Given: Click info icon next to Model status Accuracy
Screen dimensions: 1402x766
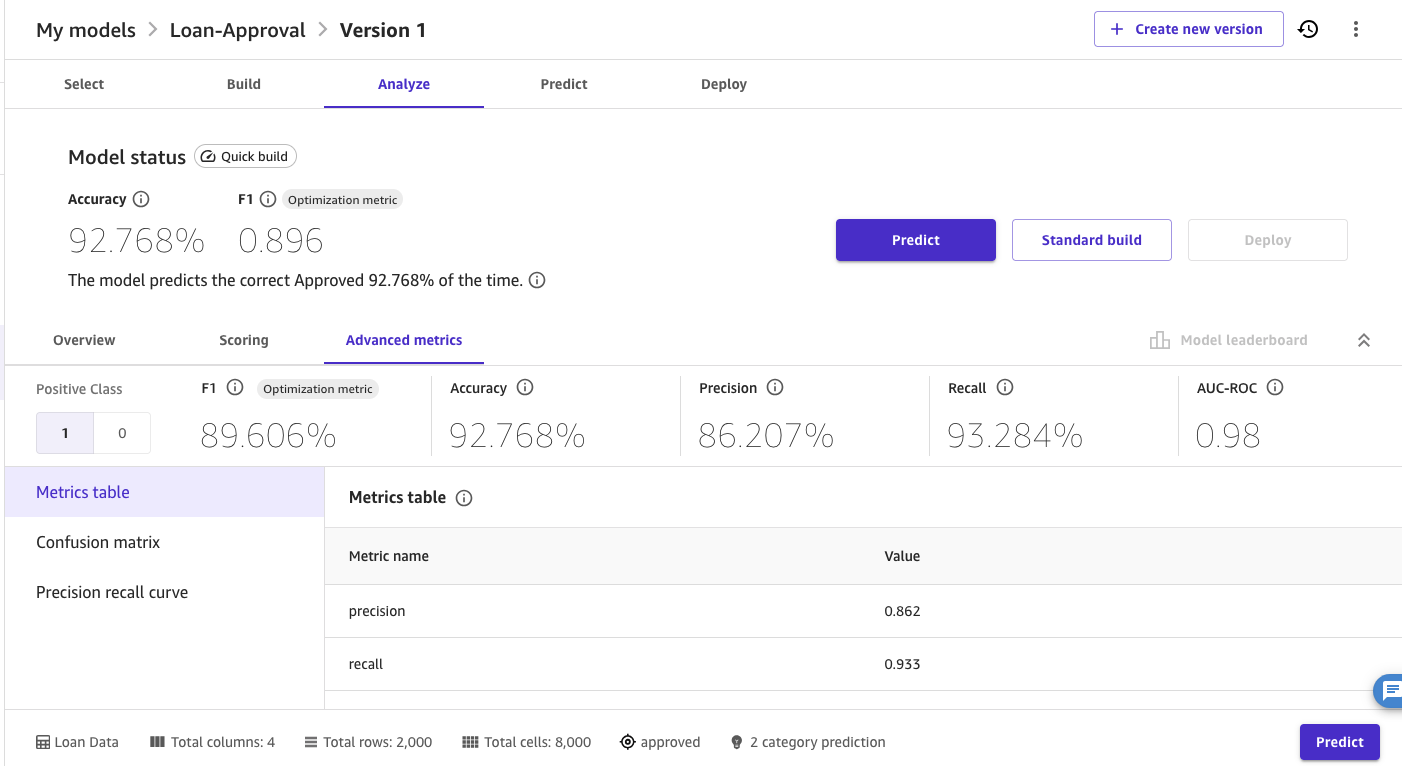Looking at the screenshot, I should click(x=141, y=199).
